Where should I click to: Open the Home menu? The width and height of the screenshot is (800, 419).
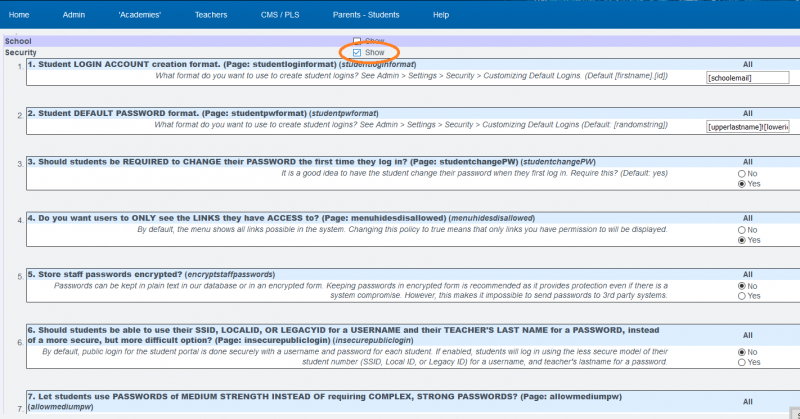click(x=18, y=15)
